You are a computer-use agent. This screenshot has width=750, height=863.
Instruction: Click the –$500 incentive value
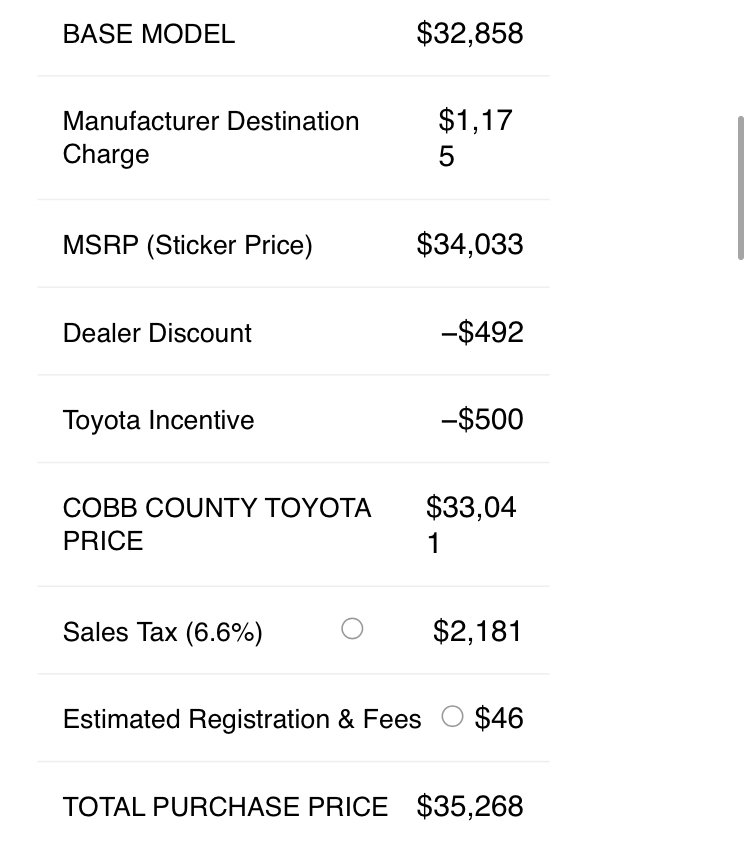point(482,419)
